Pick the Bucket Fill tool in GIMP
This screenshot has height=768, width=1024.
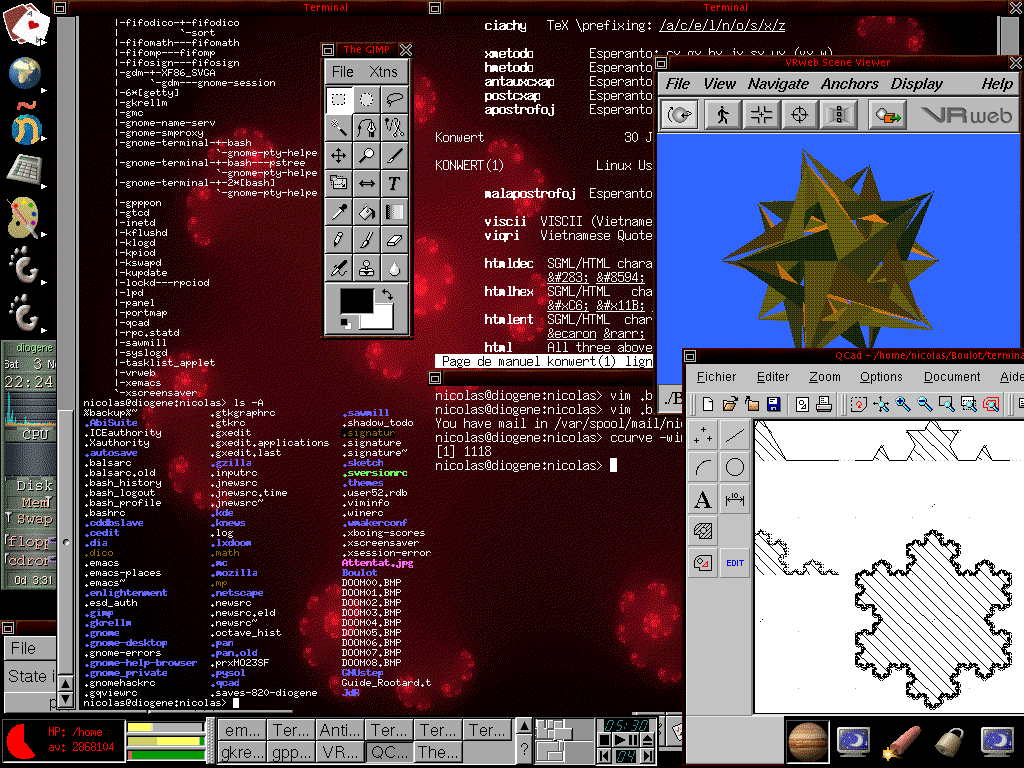pos(367,212)
